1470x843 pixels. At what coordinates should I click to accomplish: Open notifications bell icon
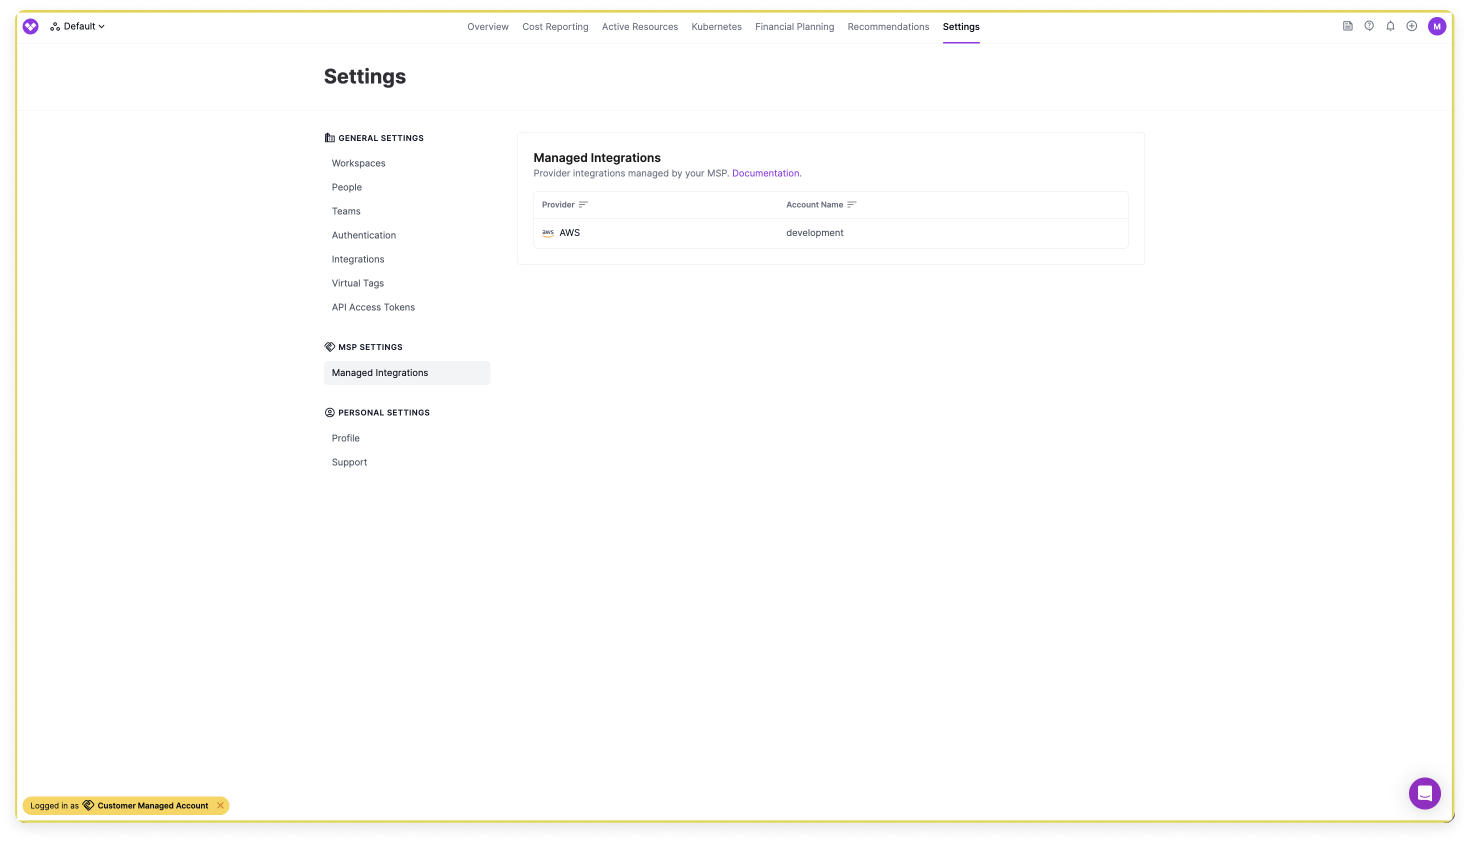1390,26
